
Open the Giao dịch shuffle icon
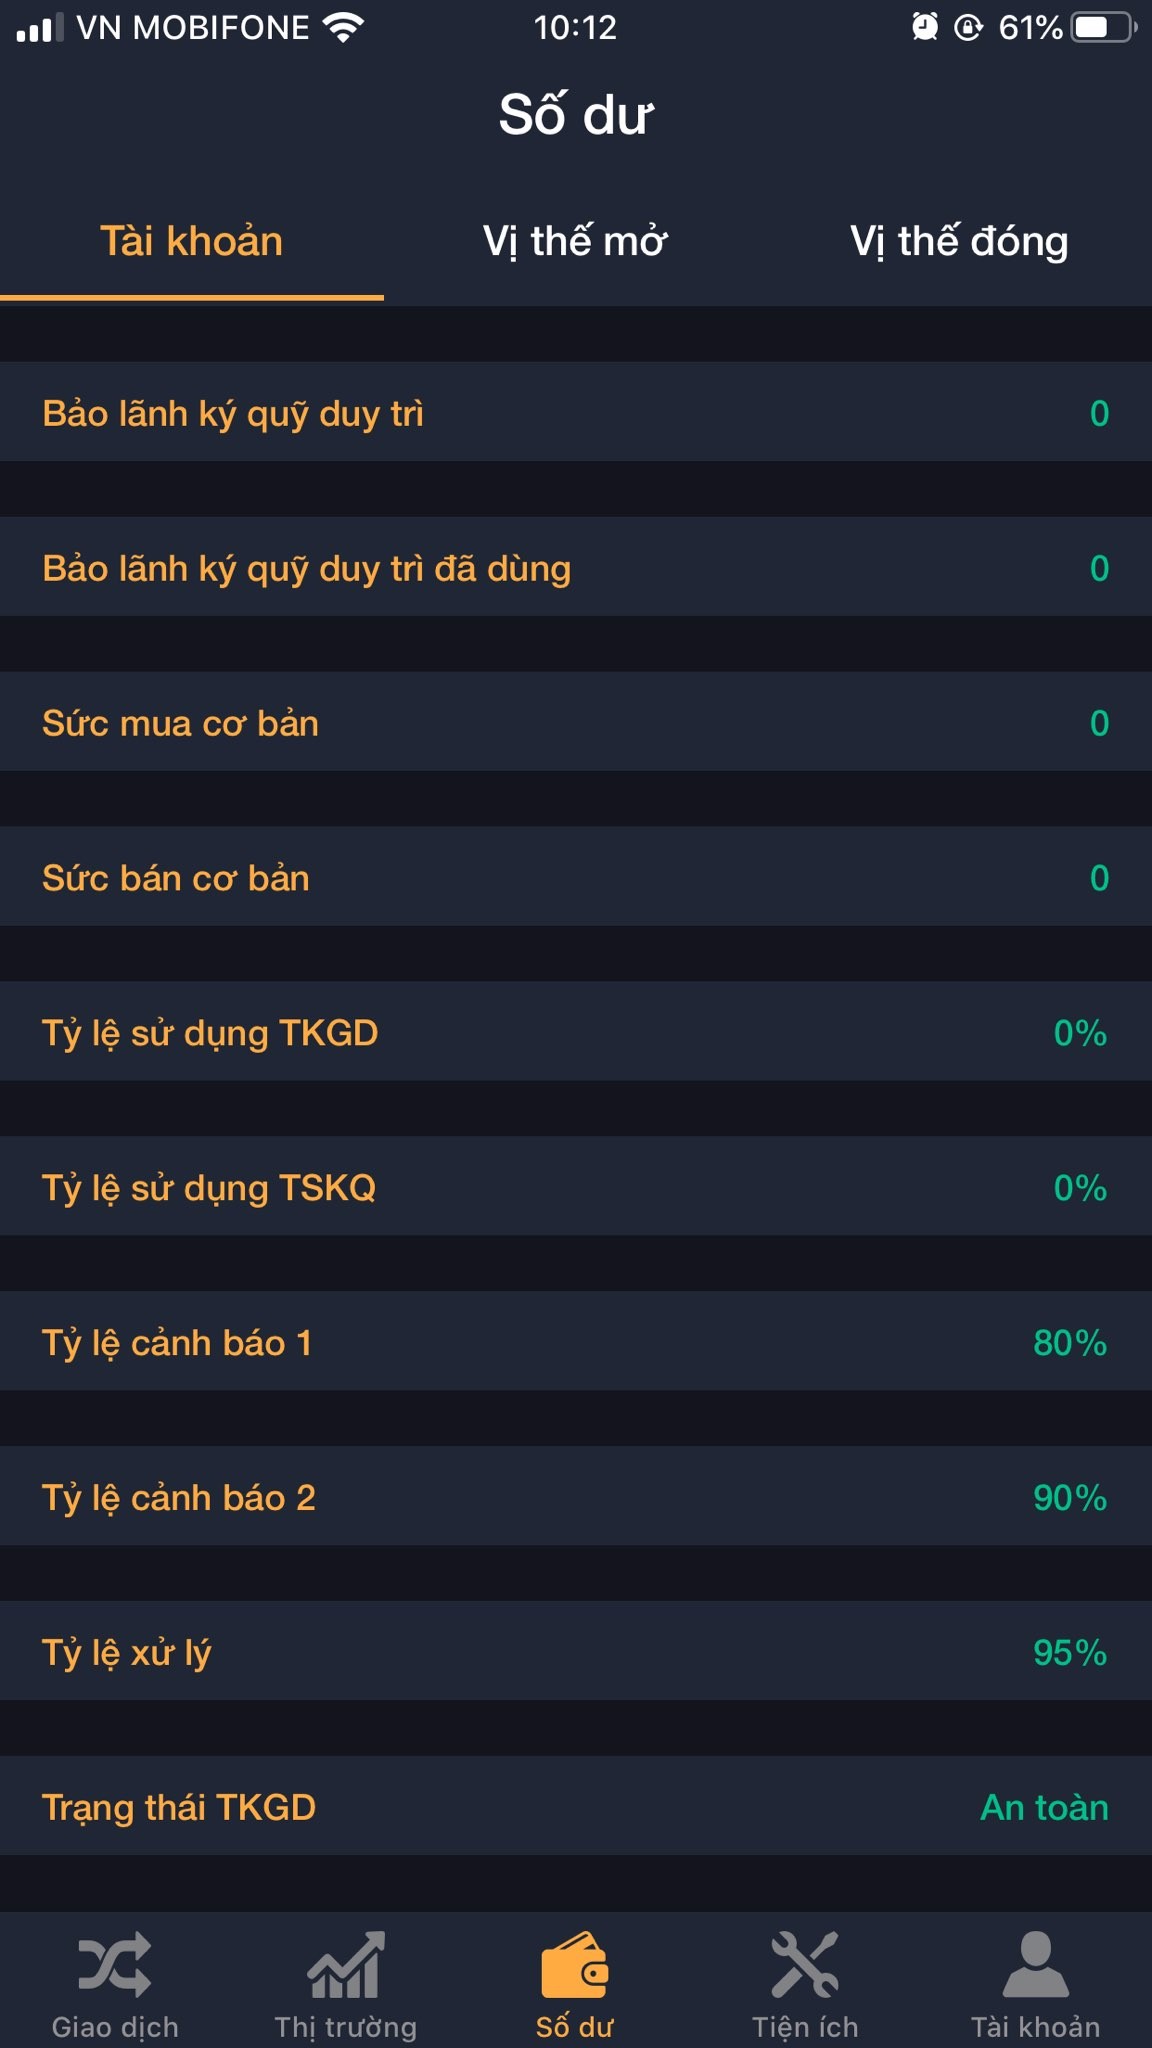pos(115,1965)
